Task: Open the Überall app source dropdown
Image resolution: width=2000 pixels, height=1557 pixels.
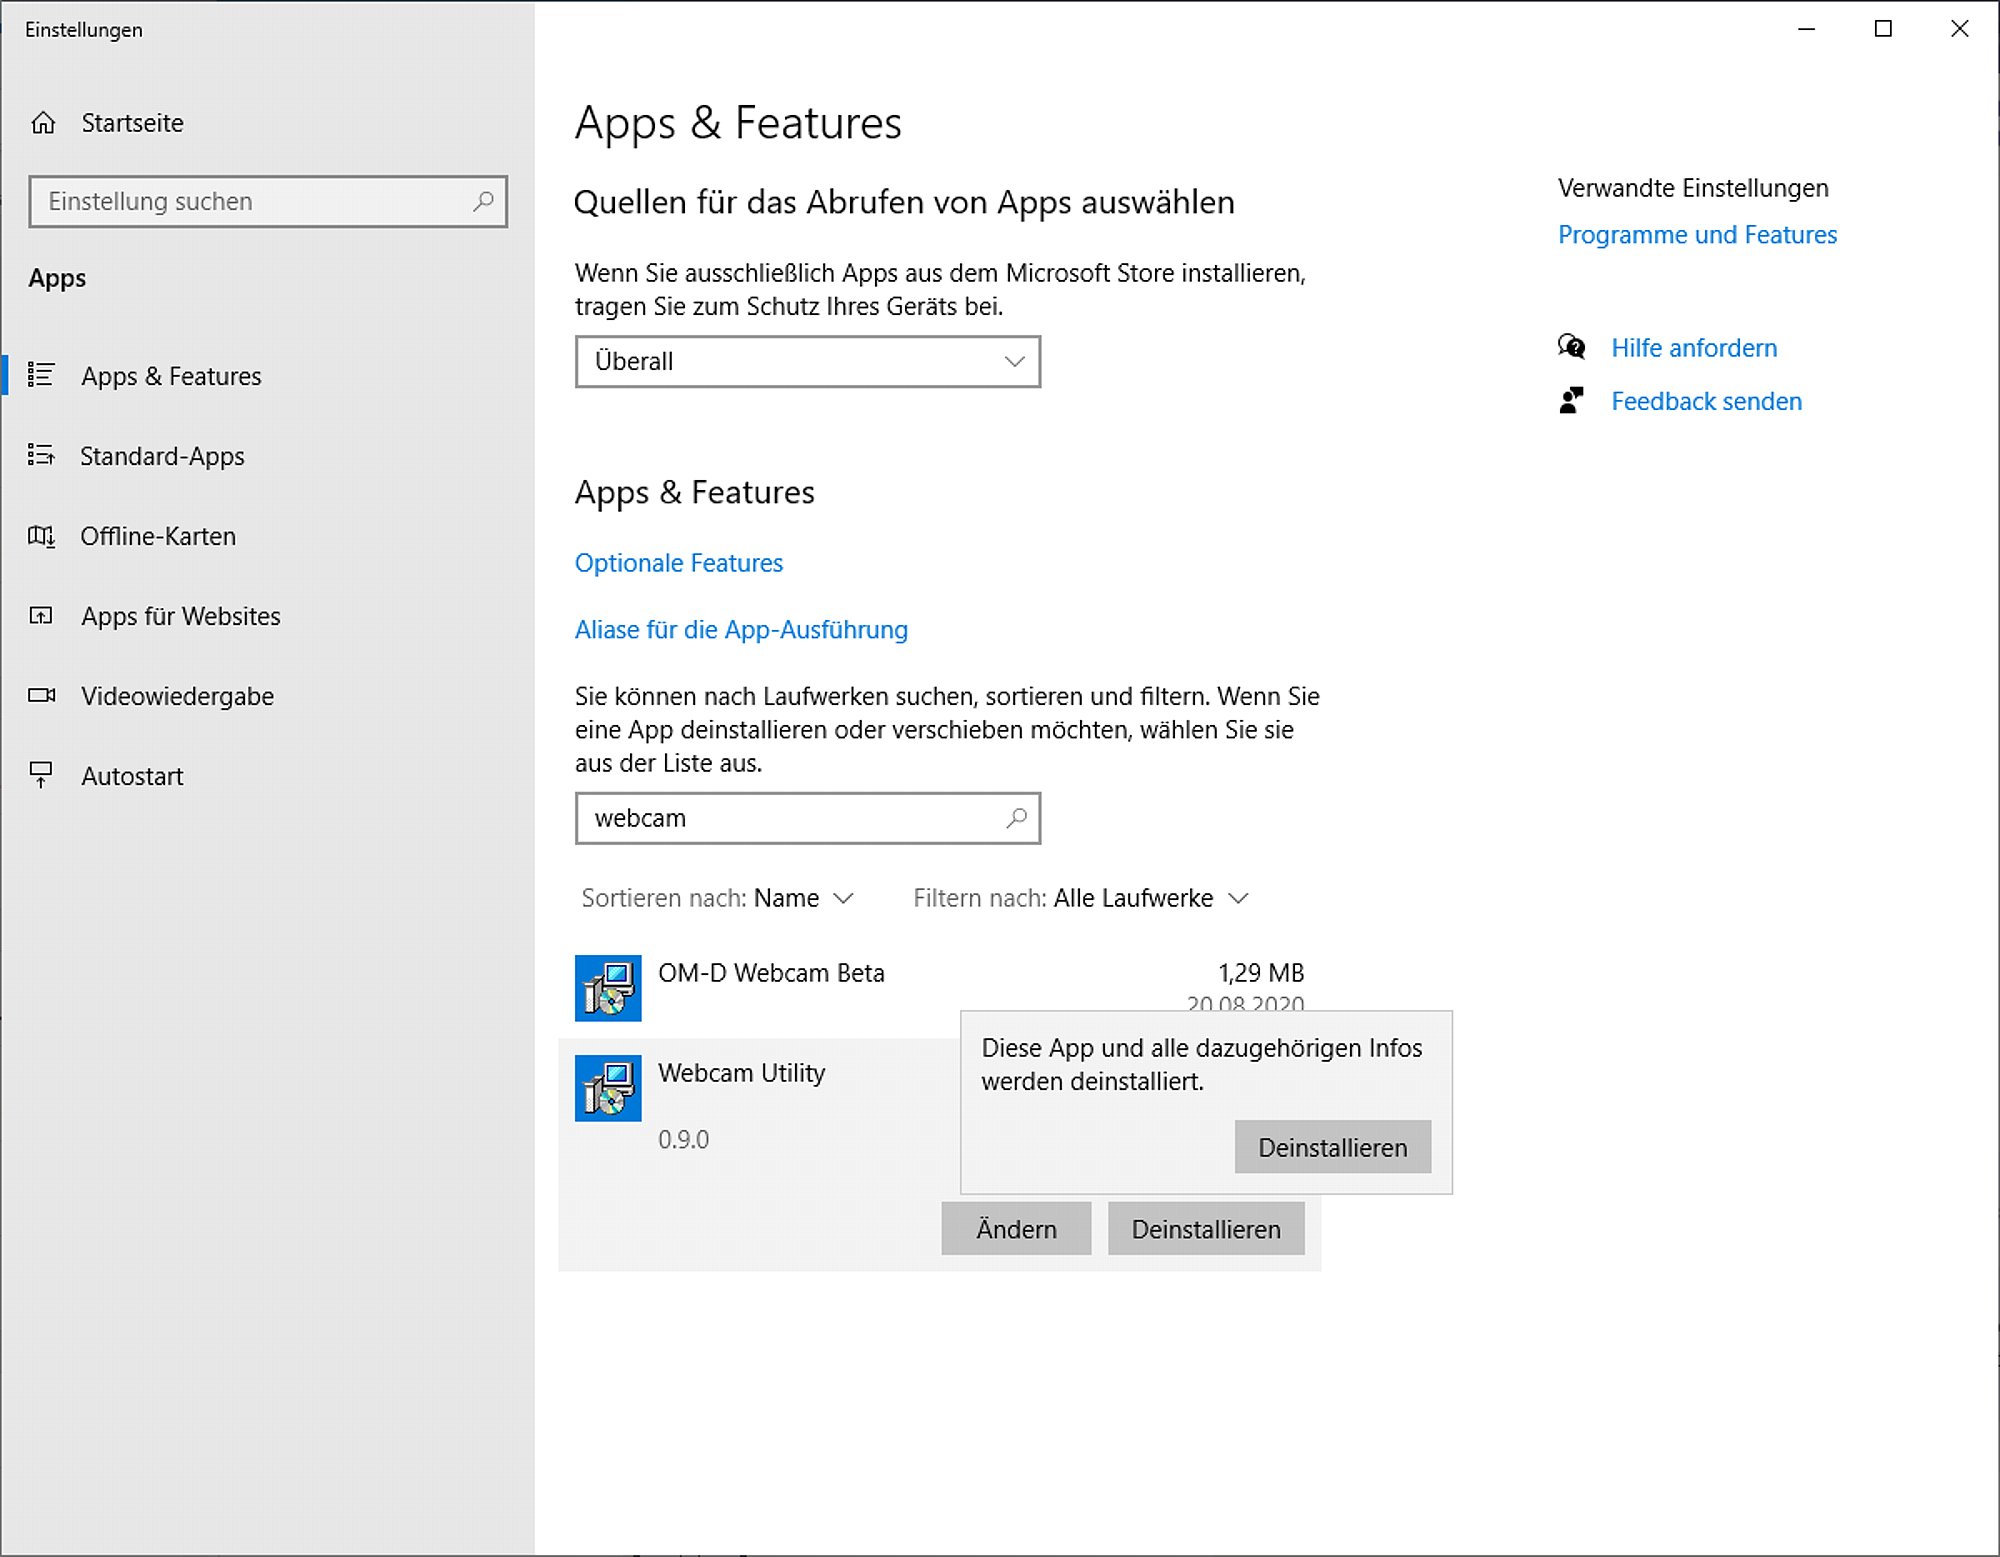Action: (x=808, y=361)
